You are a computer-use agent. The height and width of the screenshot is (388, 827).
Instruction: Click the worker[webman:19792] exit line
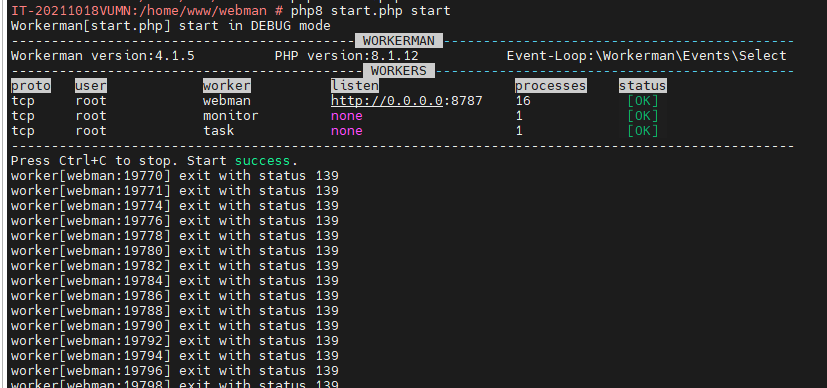pyautogui.click(x=175, y=341)
